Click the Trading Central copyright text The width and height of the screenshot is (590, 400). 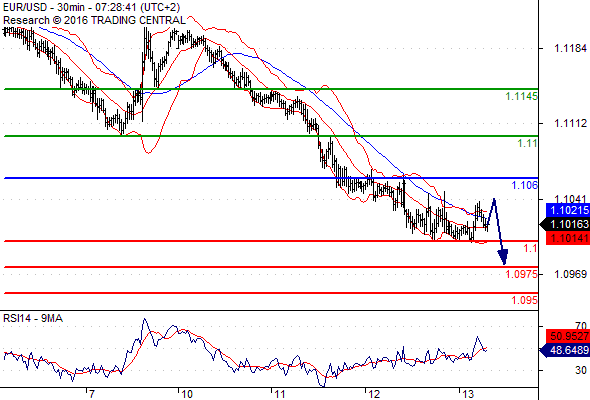point(94,20)
